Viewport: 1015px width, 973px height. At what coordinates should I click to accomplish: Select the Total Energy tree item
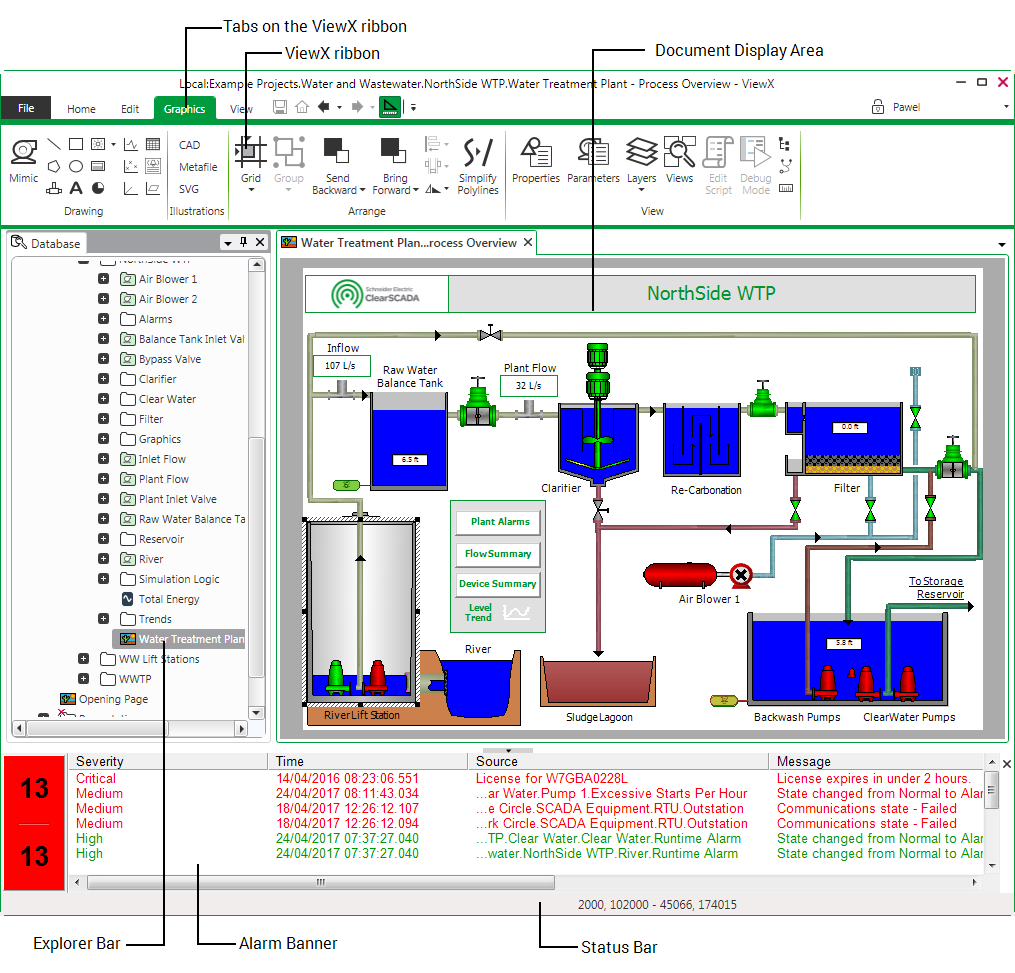[168, 599]
